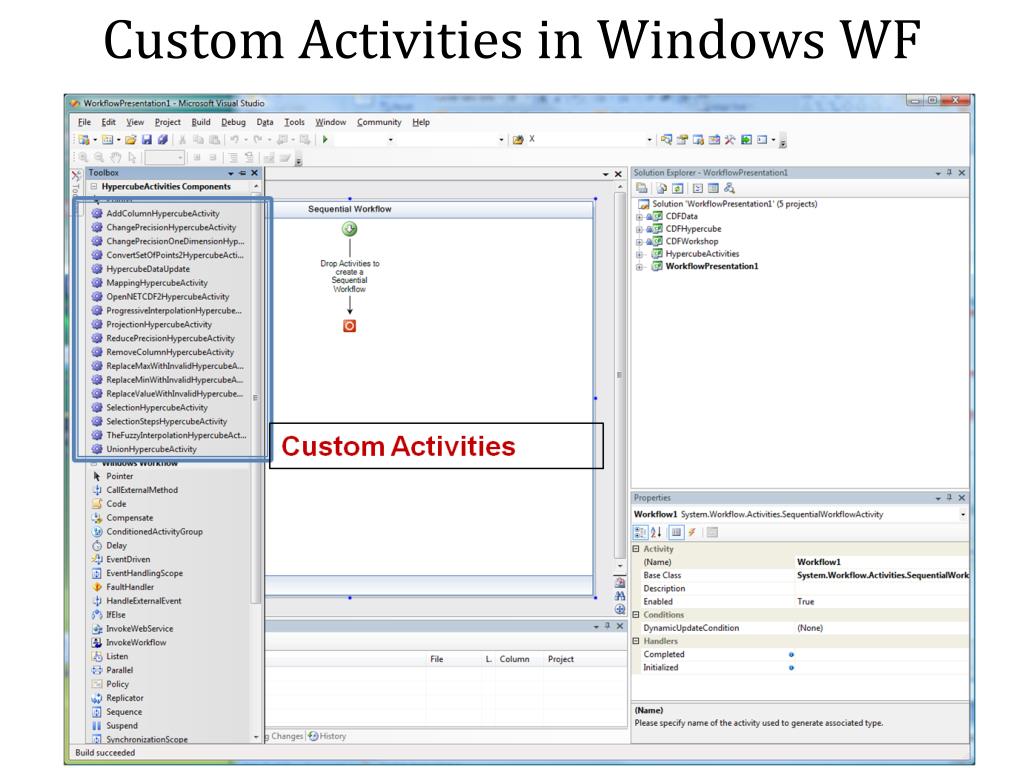Expand the CDFWorkshop project node
Screen dimensions: 1024x768
click(x=639, y=242)
